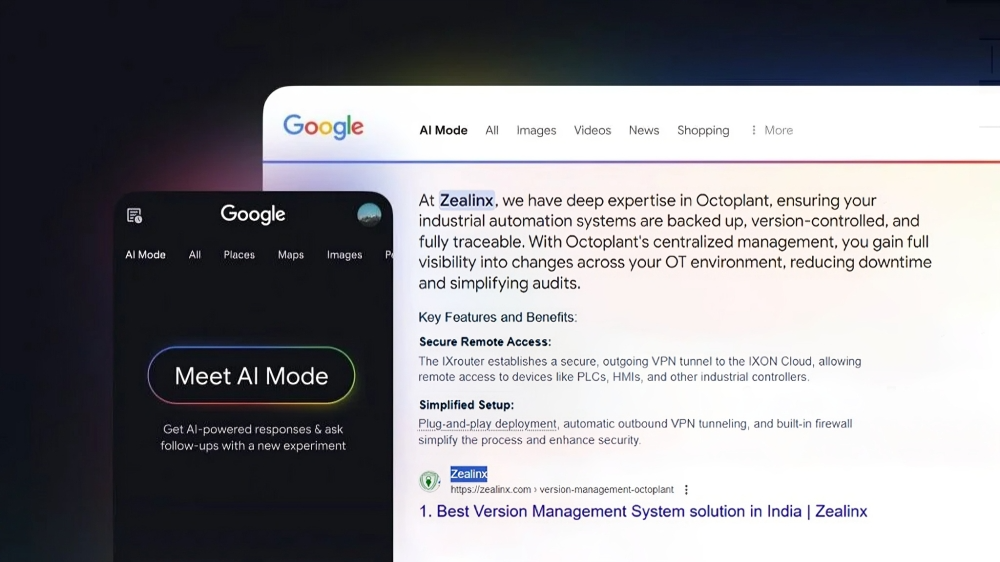
Task: Switch to the Images tab in desktop window
Action: coord(536,130)
